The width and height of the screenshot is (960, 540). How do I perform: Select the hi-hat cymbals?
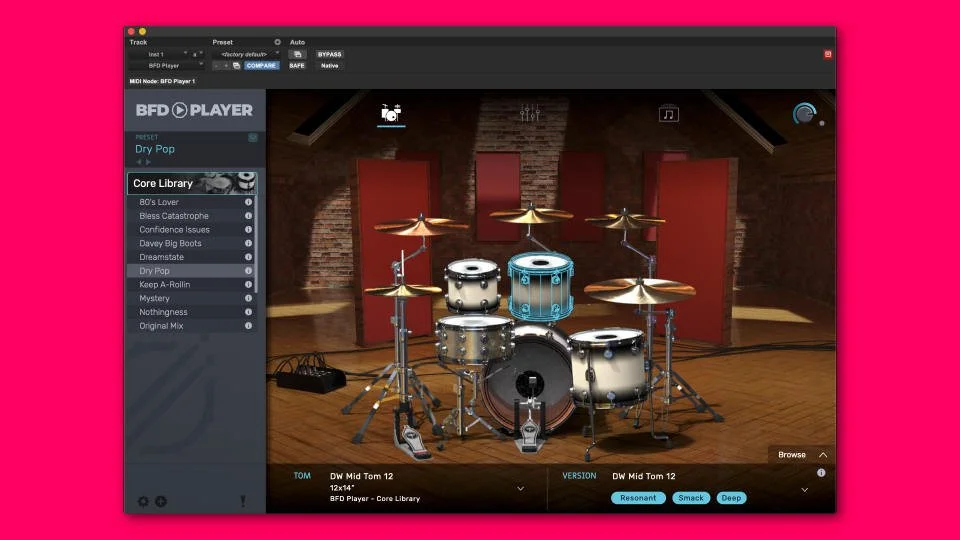tap(403, 290)
